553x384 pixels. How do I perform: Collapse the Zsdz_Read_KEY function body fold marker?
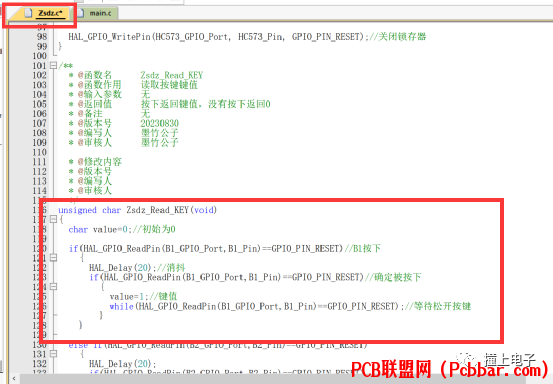[x=53, y=219]
